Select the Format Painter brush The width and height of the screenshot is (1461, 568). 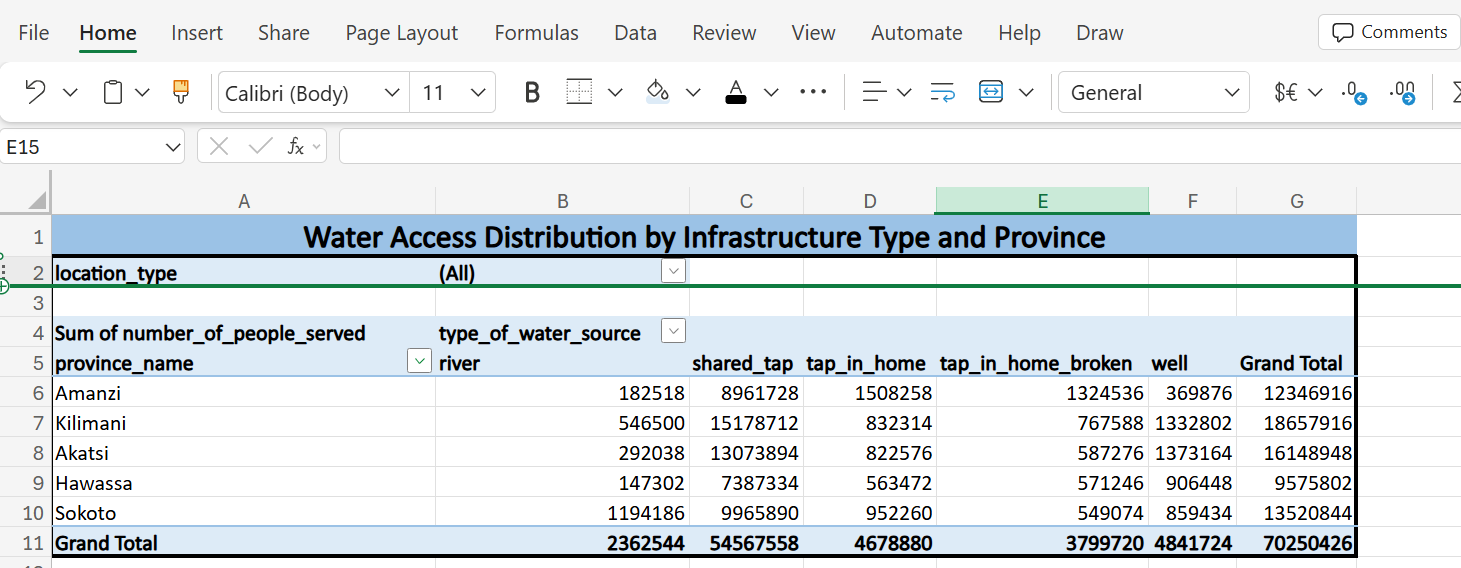coord(181,92)
